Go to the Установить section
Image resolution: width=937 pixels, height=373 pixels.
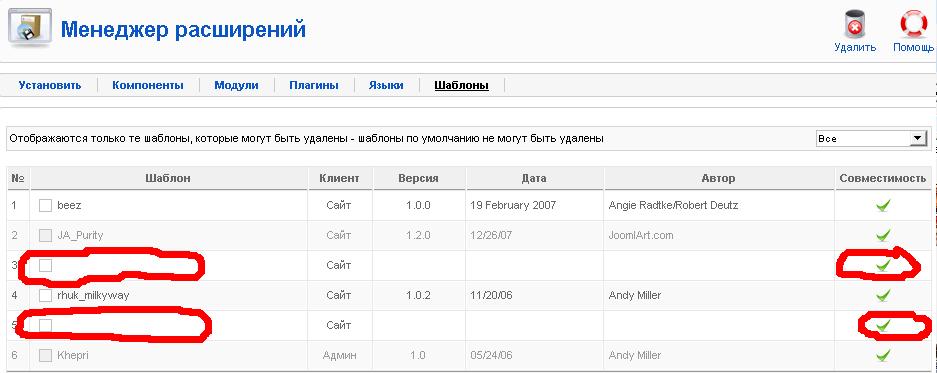pyautogui.click(x=50, y=85)
